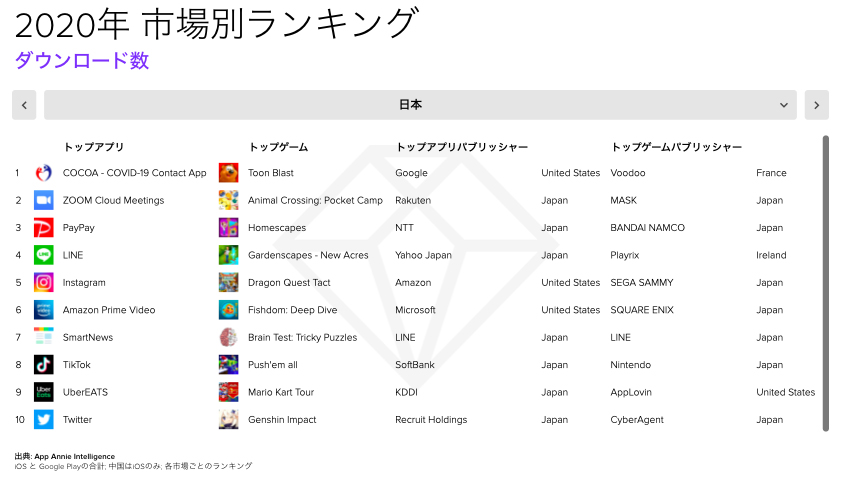Click the publisher 'KDDI'
Image resolution: width=859 pixels, height=478 pixels.
[406, 392]
